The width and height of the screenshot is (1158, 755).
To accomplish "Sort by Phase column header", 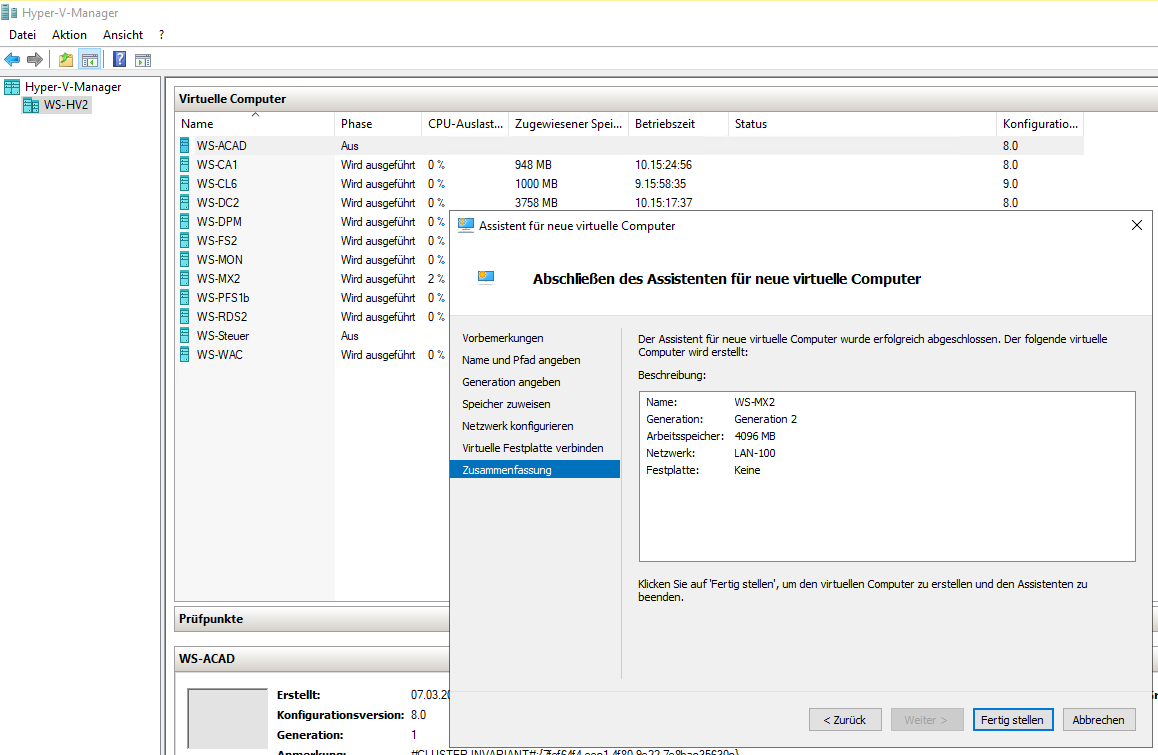I will coord(378,124).
